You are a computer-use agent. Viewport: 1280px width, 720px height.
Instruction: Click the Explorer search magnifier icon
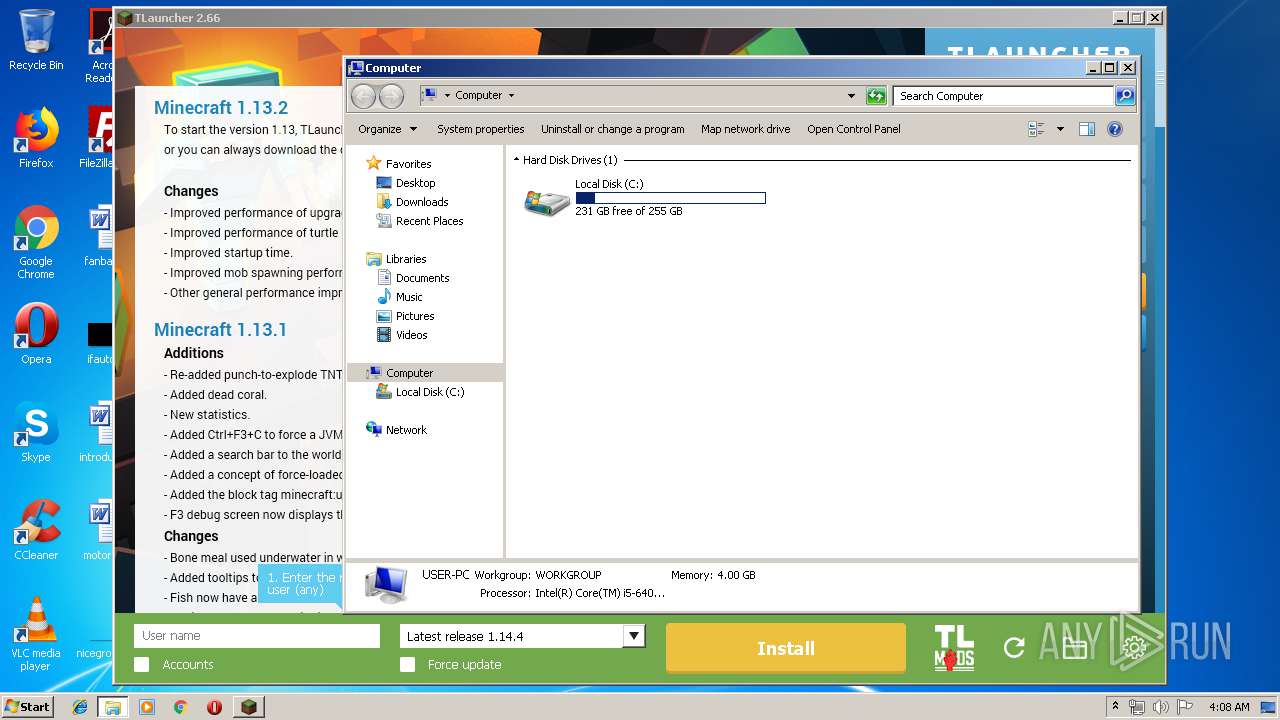1125,96
